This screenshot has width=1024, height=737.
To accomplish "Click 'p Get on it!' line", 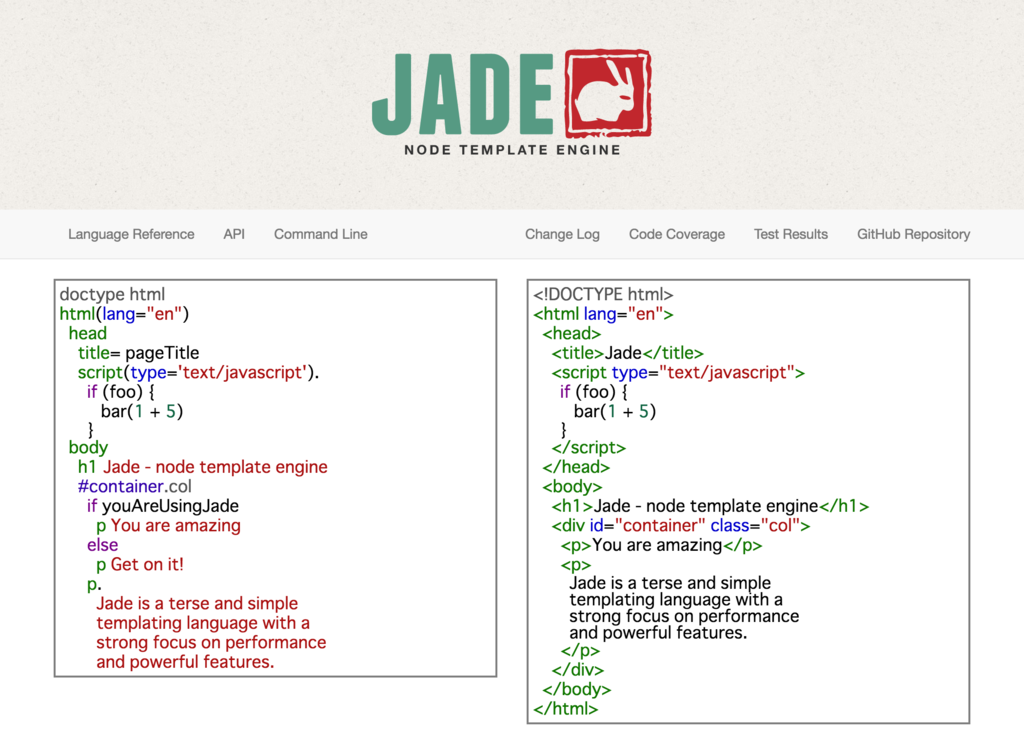I will (x=140, y=564).
